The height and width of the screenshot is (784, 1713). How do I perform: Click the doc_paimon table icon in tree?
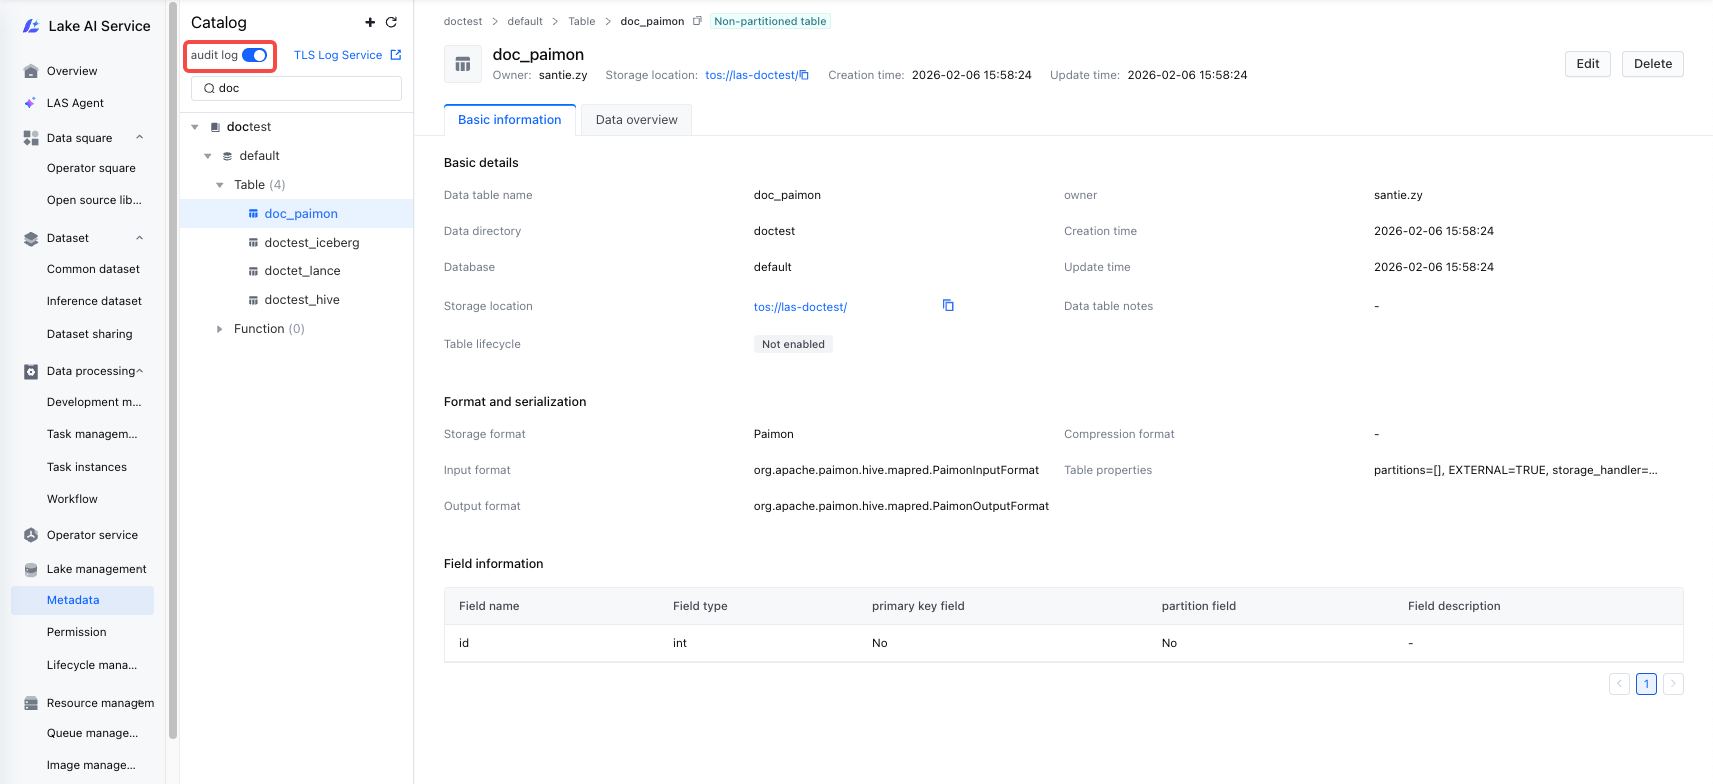[253, 214]
